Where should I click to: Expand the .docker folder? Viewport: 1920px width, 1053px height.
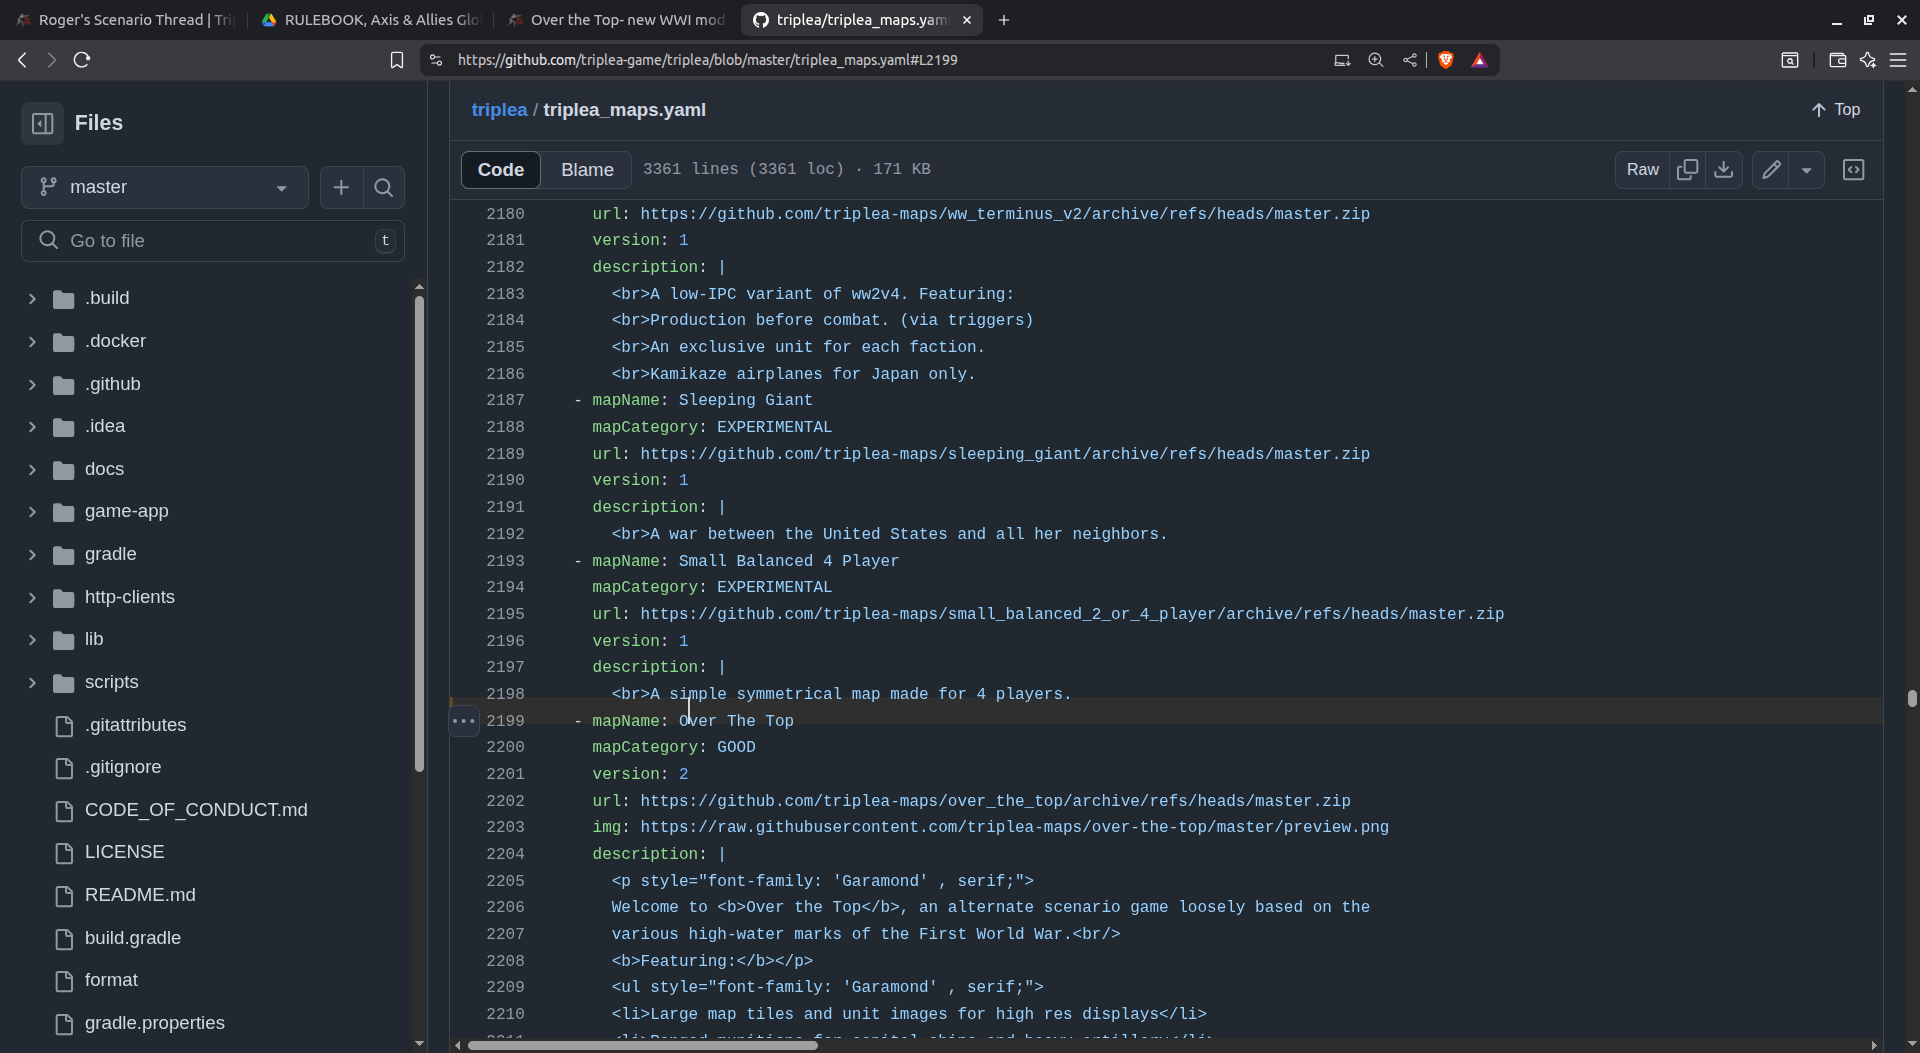coord(32,342)
